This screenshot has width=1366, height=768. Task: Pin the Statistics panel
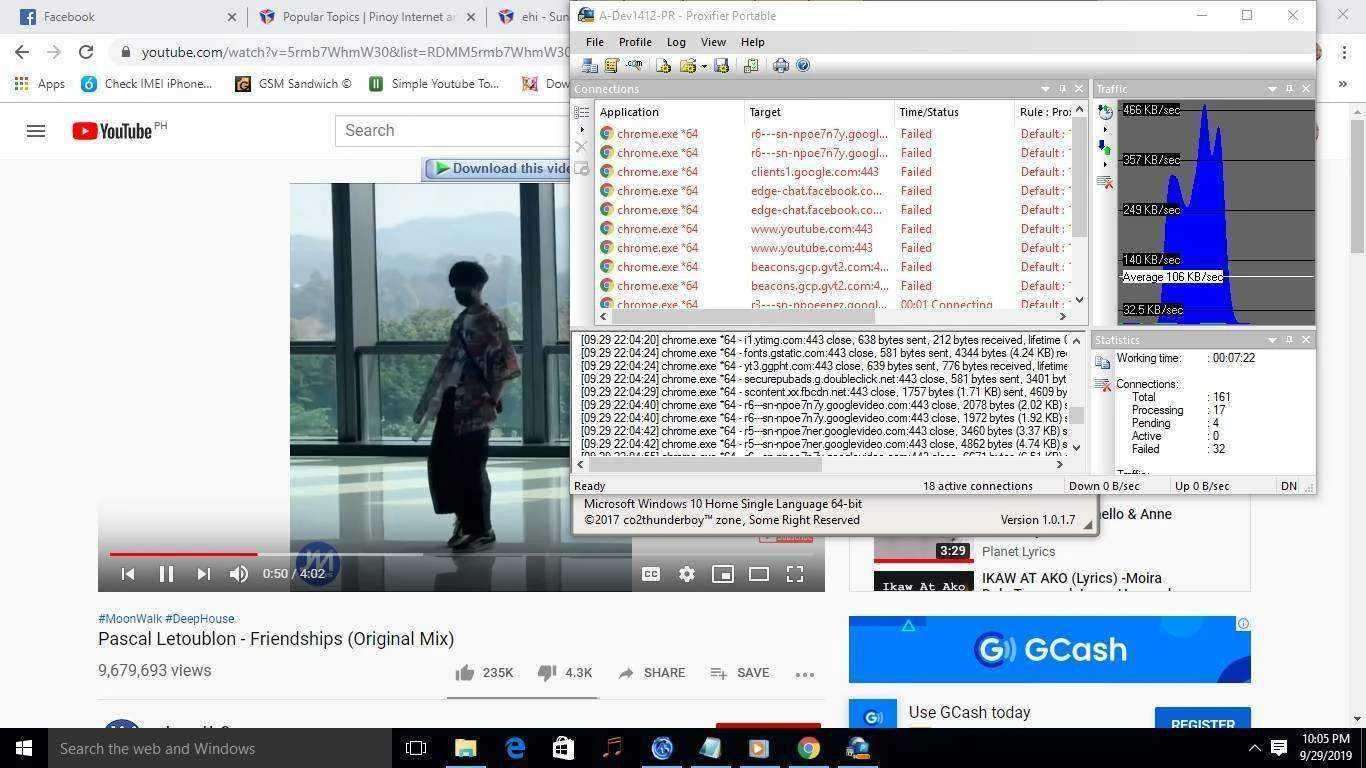(1289, 340)
